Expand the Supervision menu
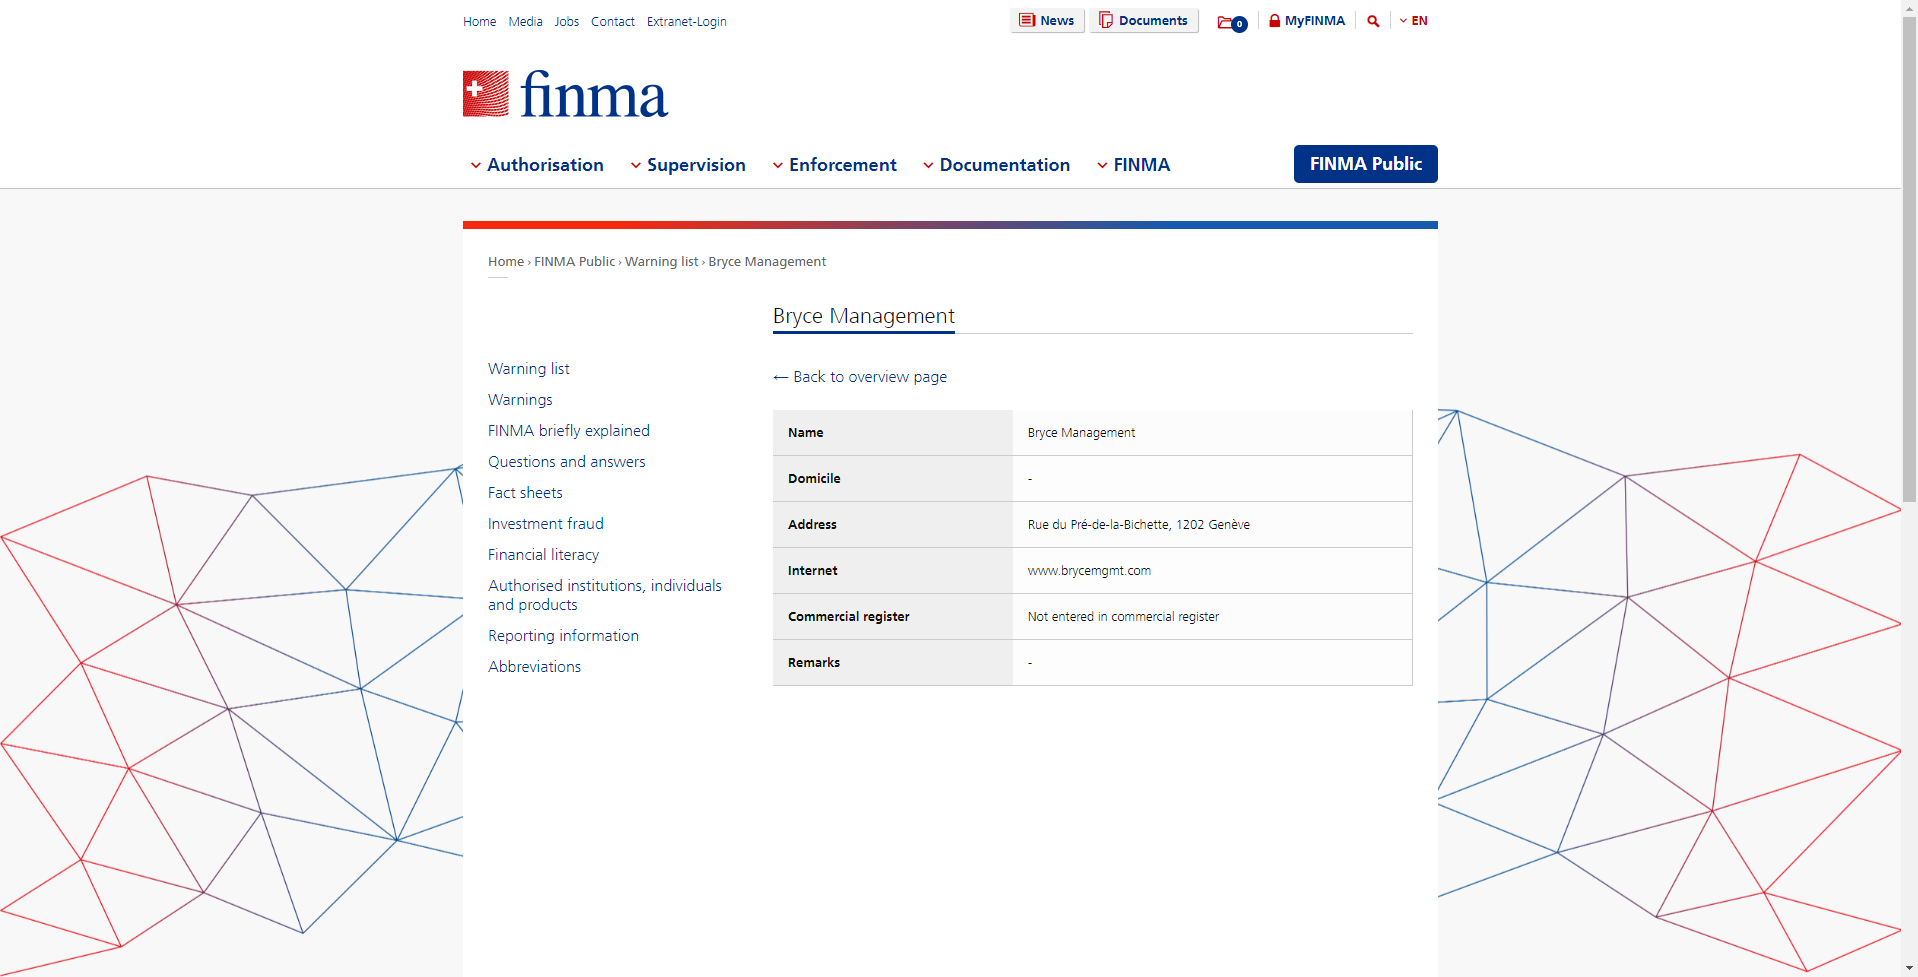Image resolution: width=1918 pixels, height=977 pixels. click(x=688, y=165)
